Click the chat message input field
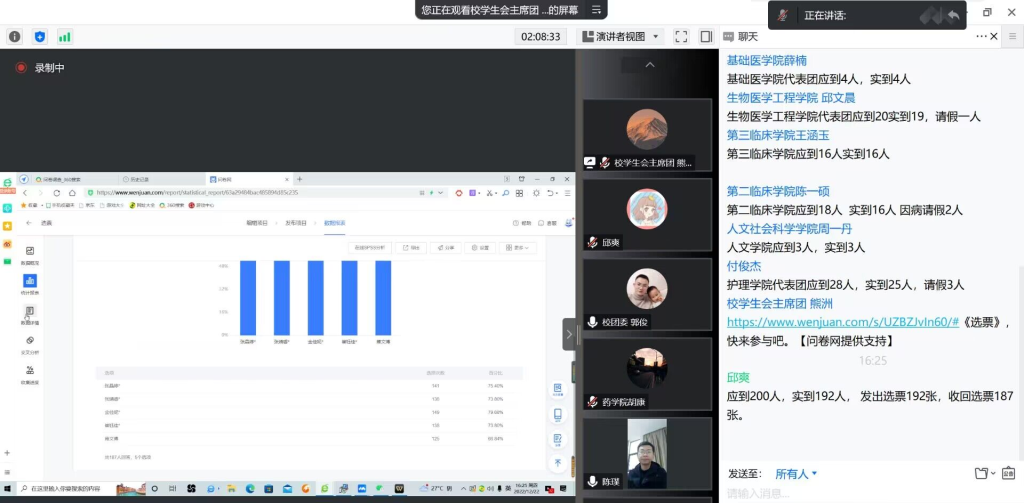 pyautogui.click(x=860, y=493)
